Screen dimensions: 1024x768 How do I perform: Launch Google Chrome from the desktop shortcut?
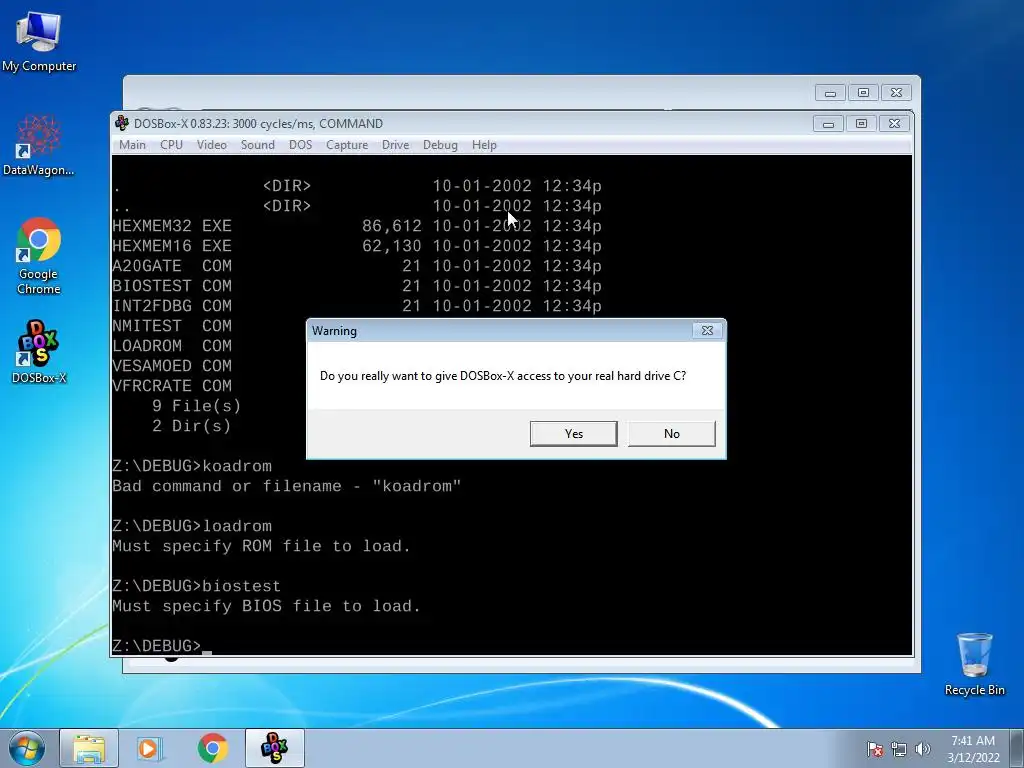pos(39,255)
